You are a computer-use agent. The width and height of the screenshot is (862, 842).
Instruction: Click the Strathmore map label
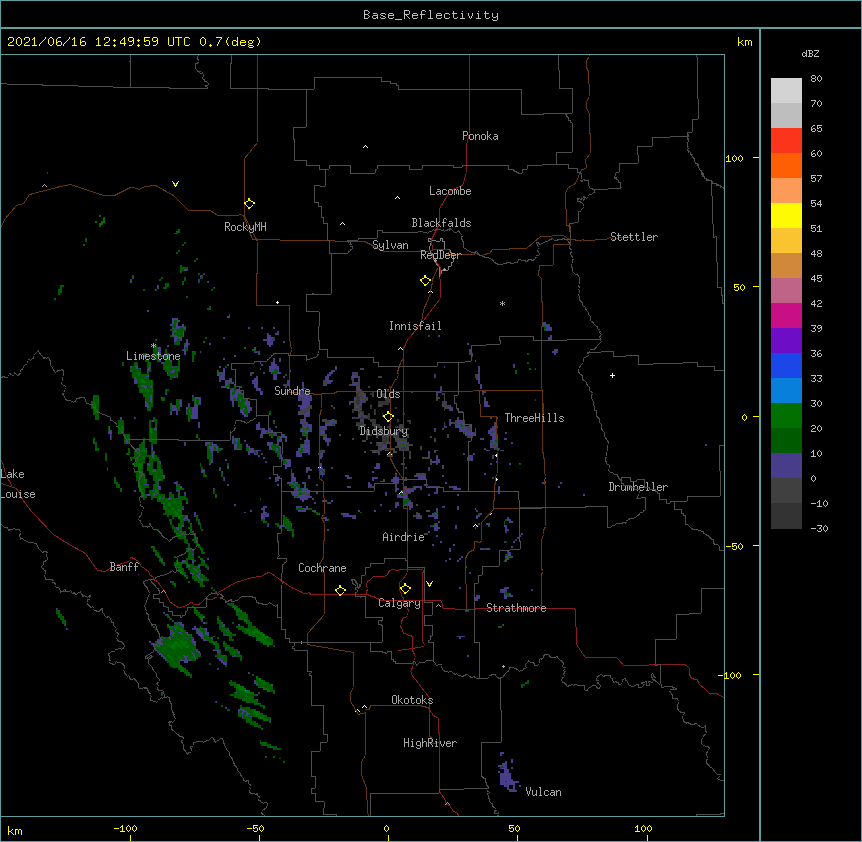pyautogui.click(x=516, y=608)
